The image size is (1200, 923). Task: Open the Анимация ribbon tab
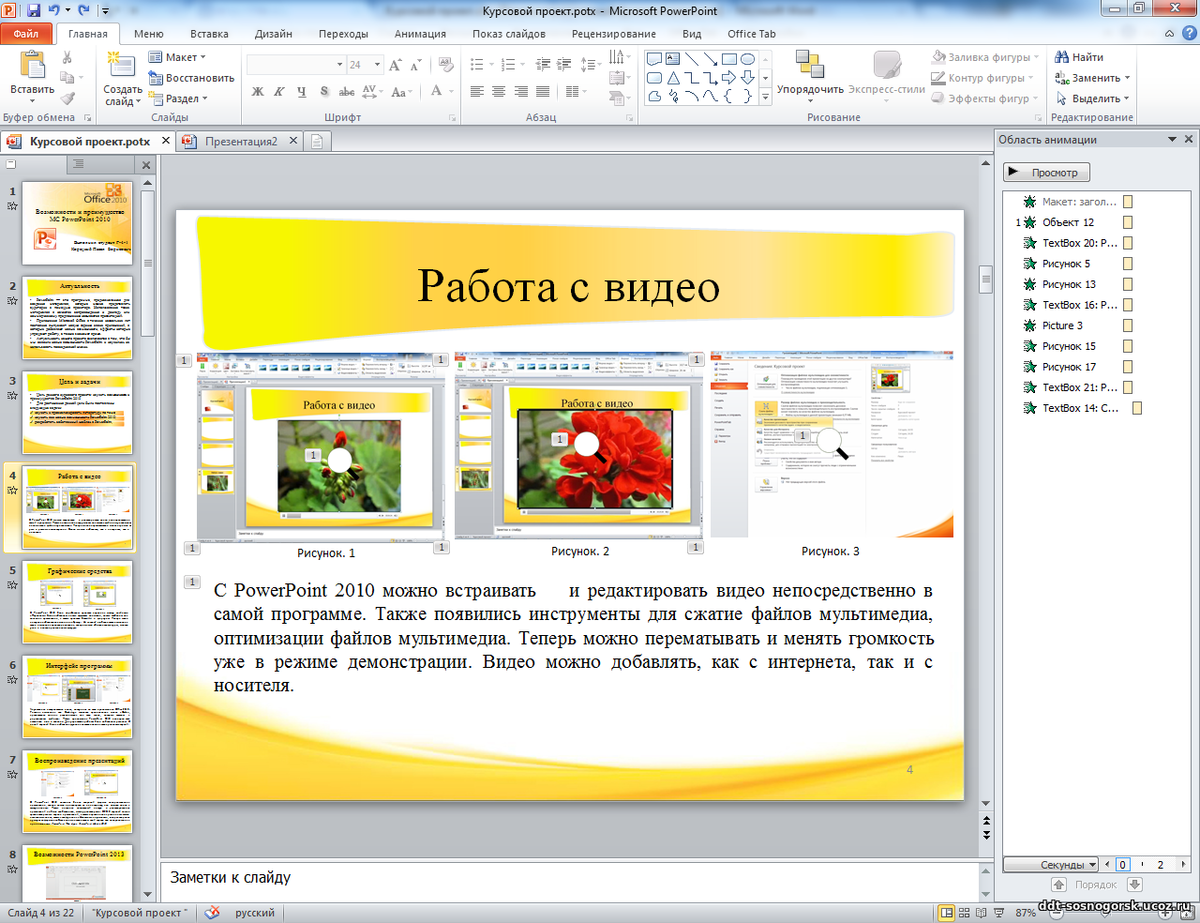pos(420,34)
